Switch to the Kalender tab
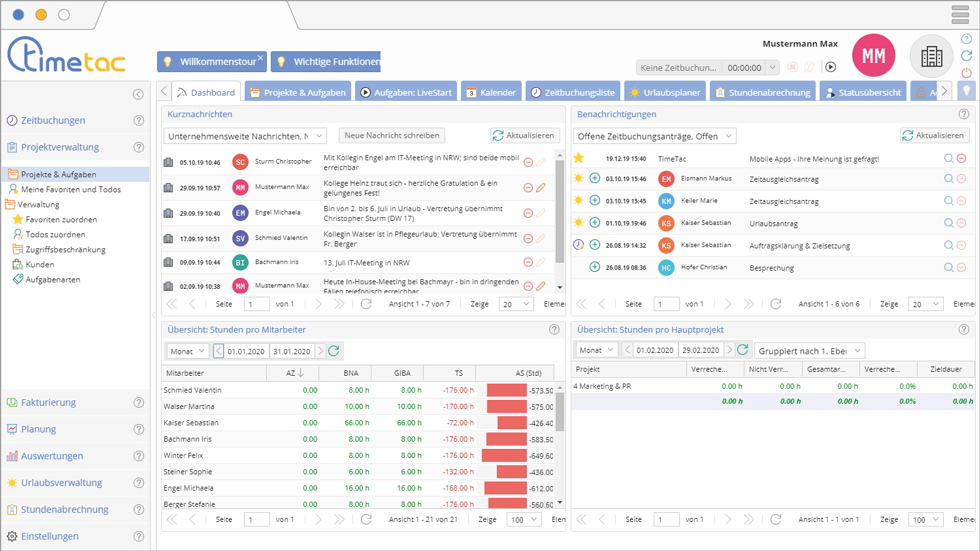This screenshot has height=551, width=980. (x=490, y=92)
